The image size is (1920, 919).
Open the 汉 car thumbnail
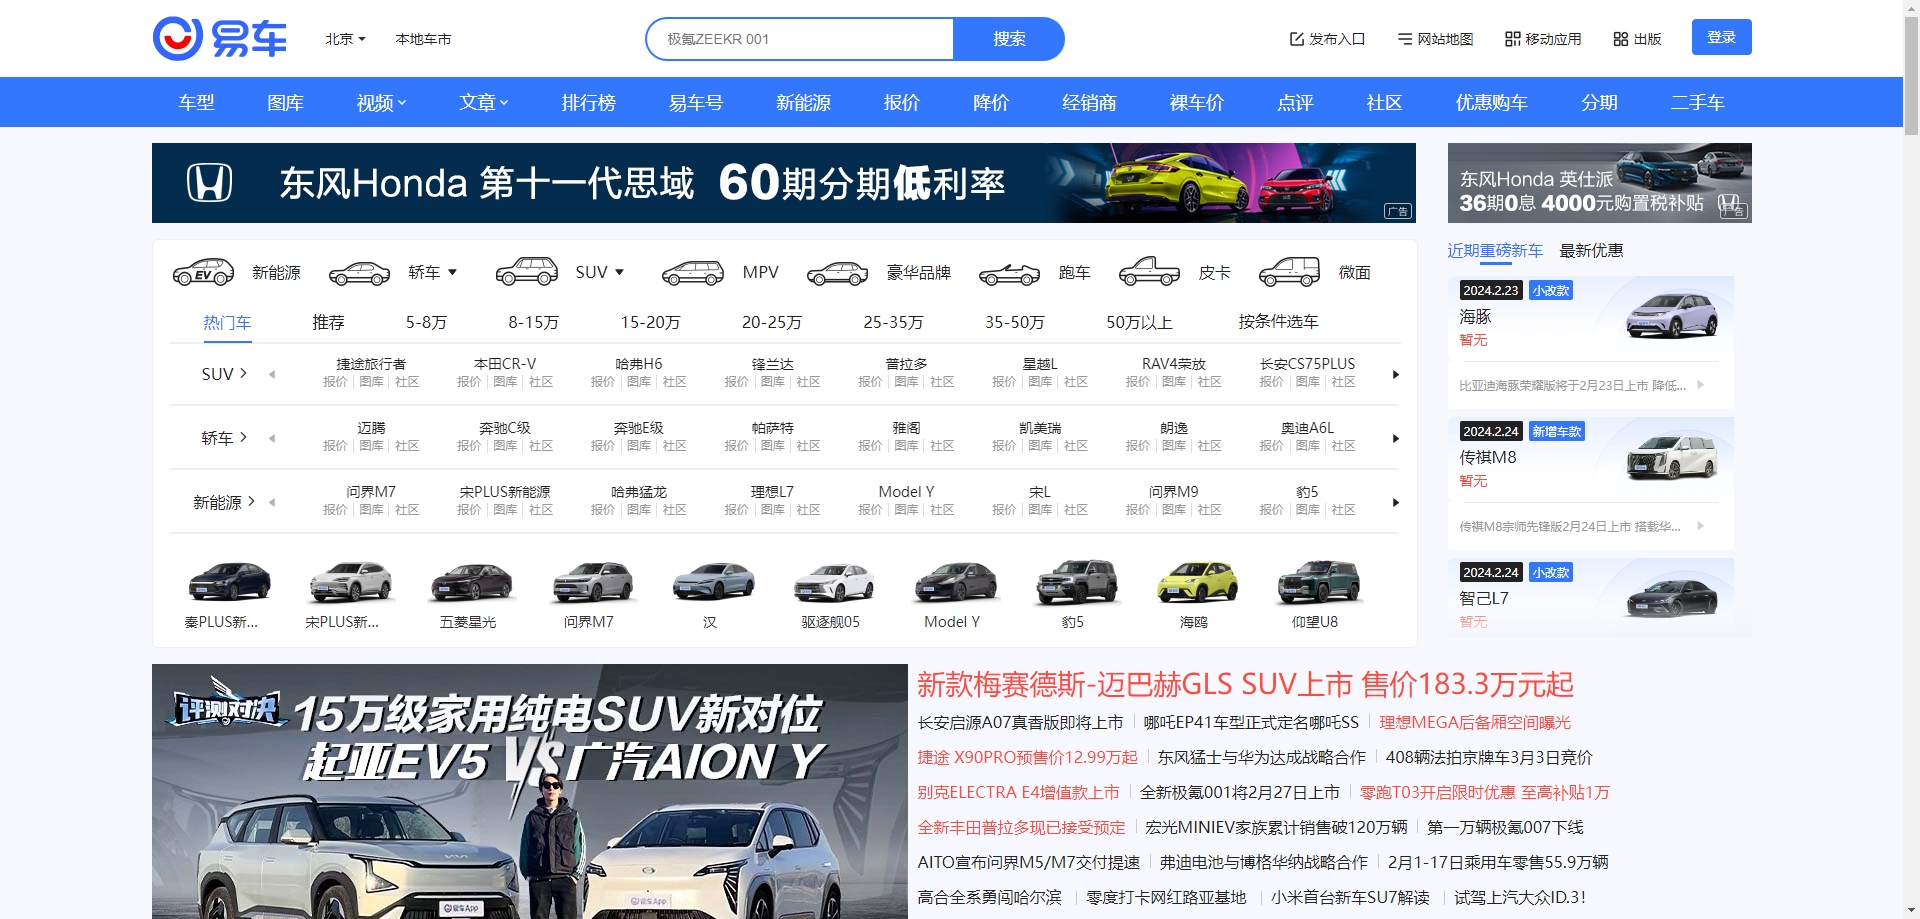tap(714, 582)
